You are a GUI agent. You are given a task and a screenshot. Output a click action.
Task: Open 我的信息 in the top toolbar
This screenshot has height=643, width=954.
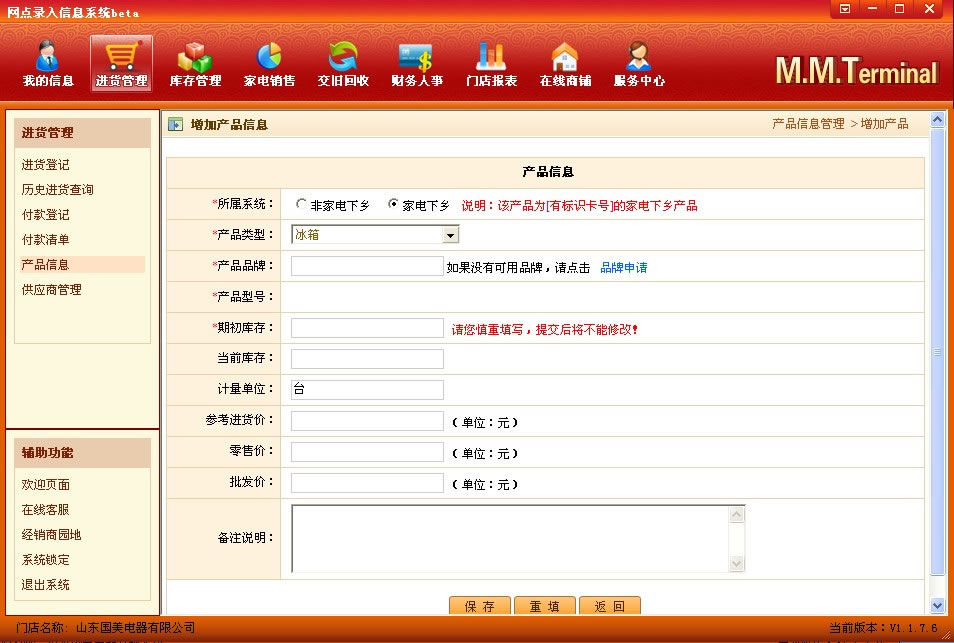(x=47, y=63)
